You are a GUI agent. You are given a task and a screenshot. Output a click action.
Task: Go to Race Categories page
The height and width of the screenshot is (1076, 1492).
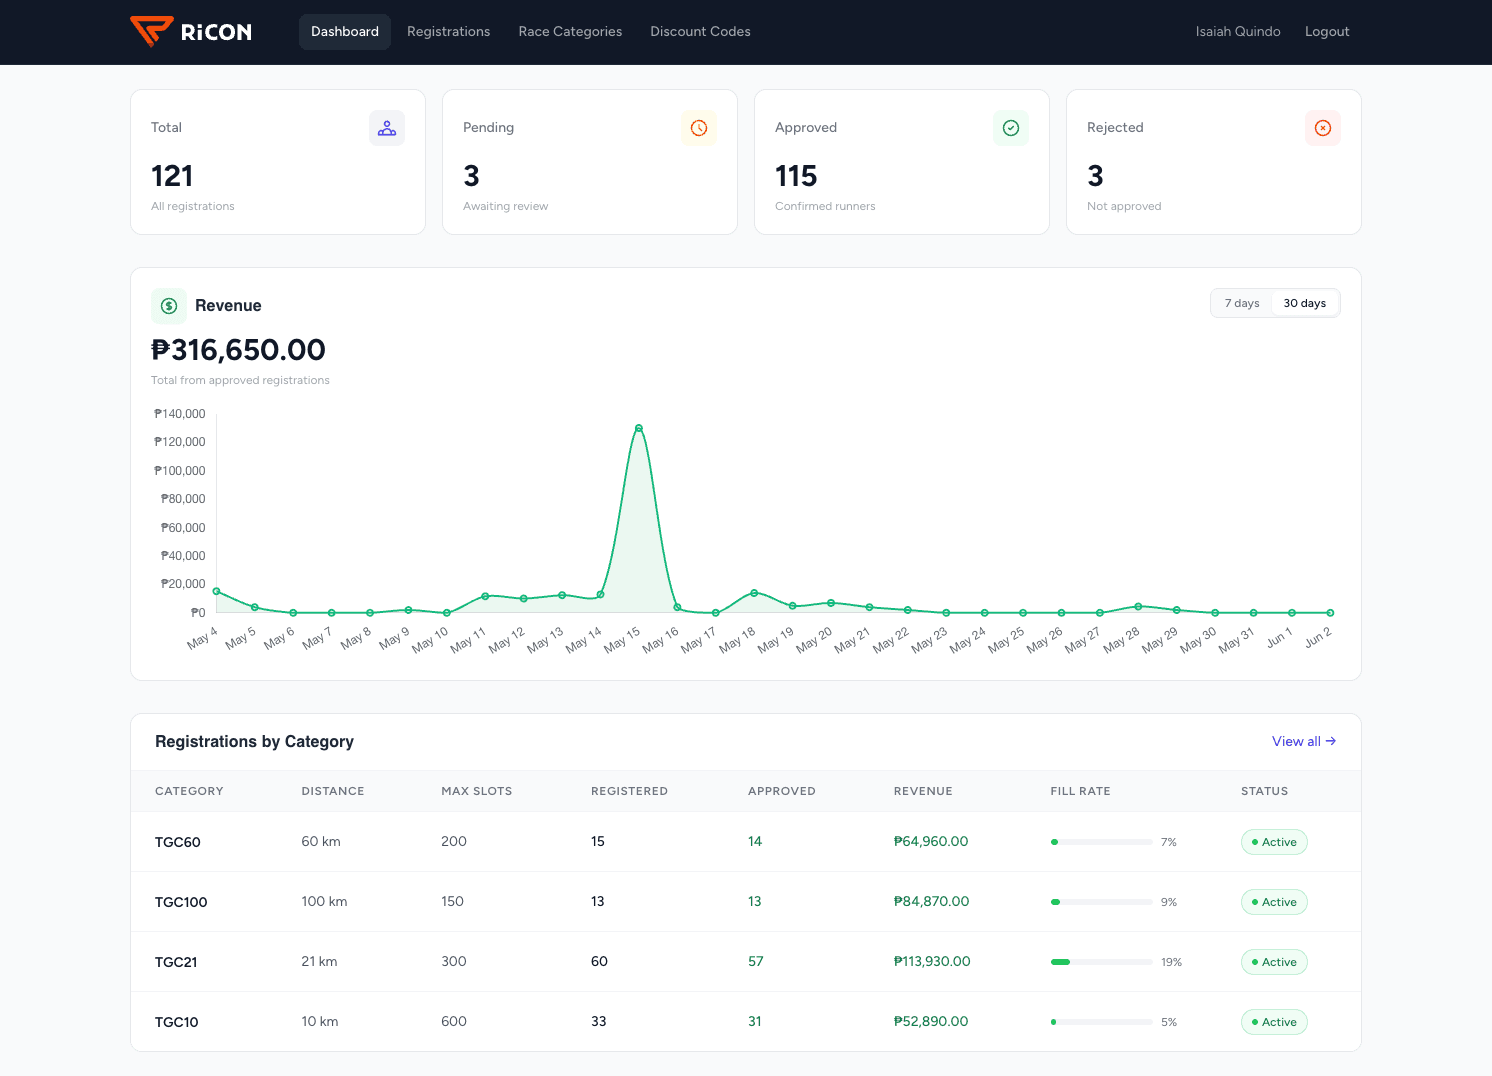coord(570,32)
